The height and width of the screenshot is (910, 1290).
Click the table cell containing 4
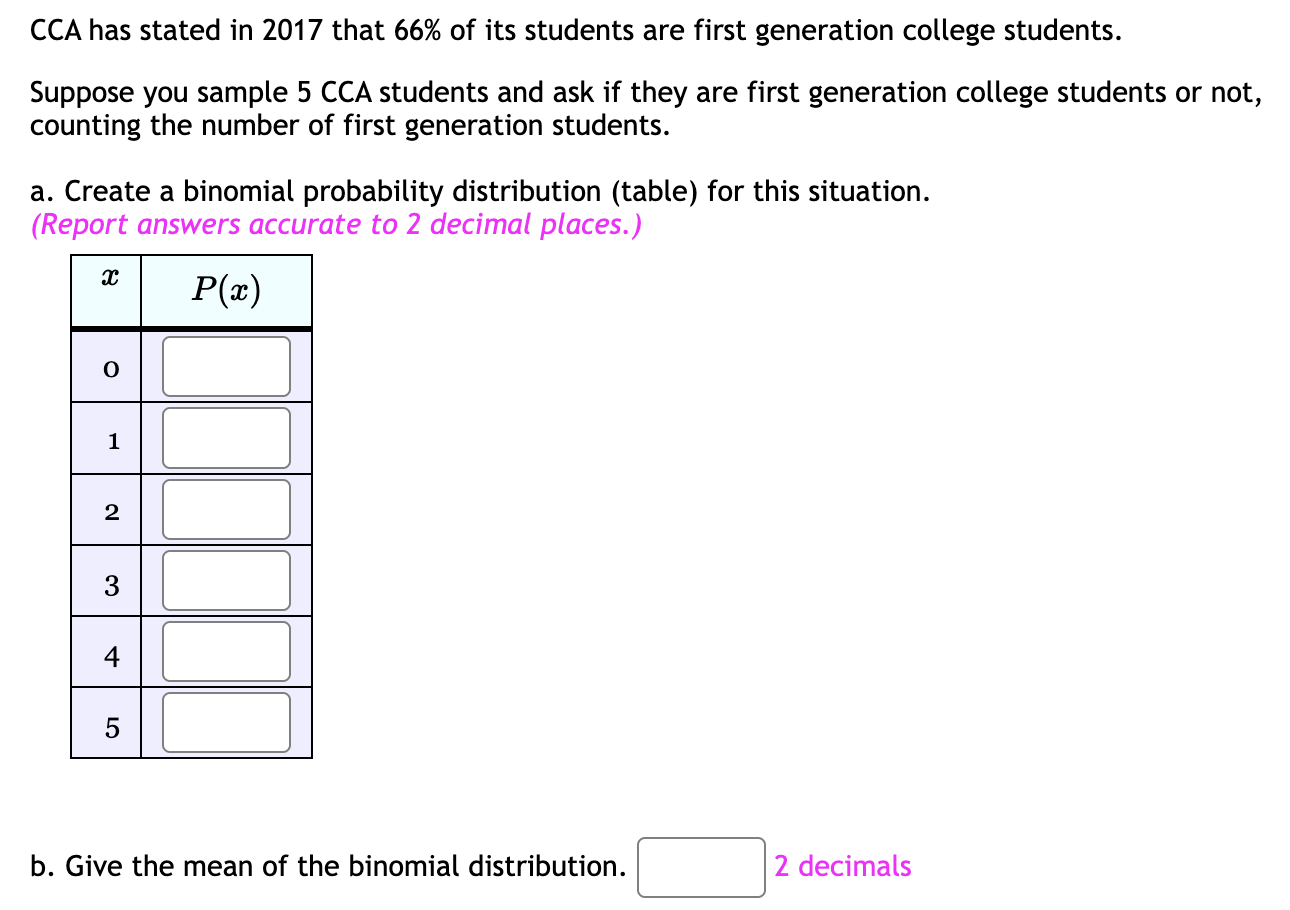point(106,651)
